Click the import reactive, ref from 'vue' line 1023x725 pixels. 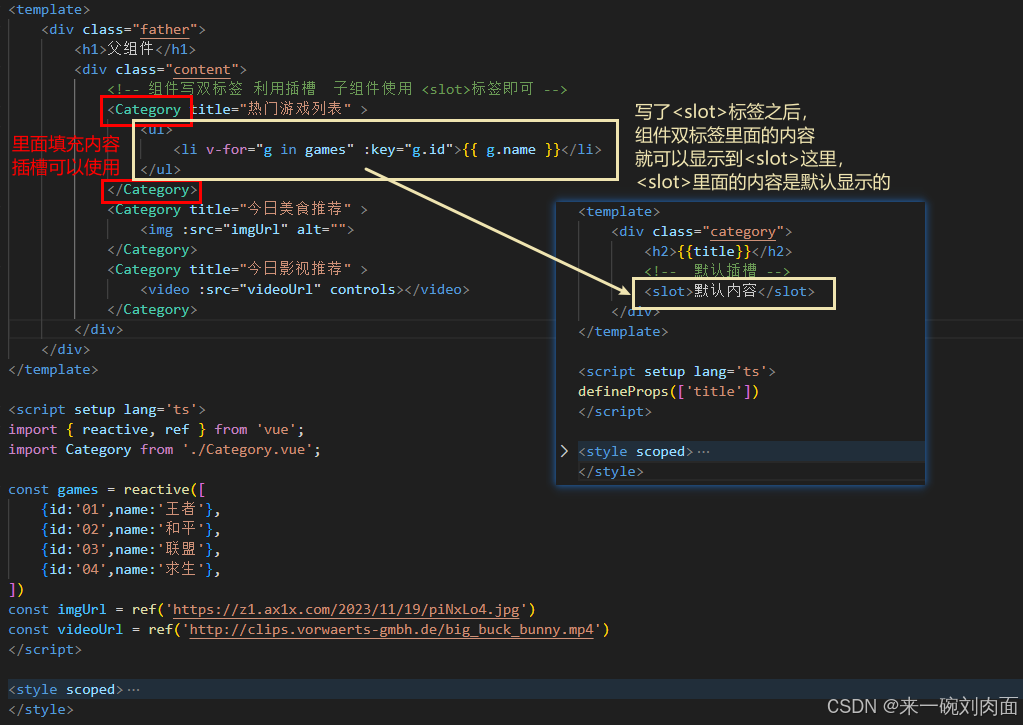pos(156,429)
